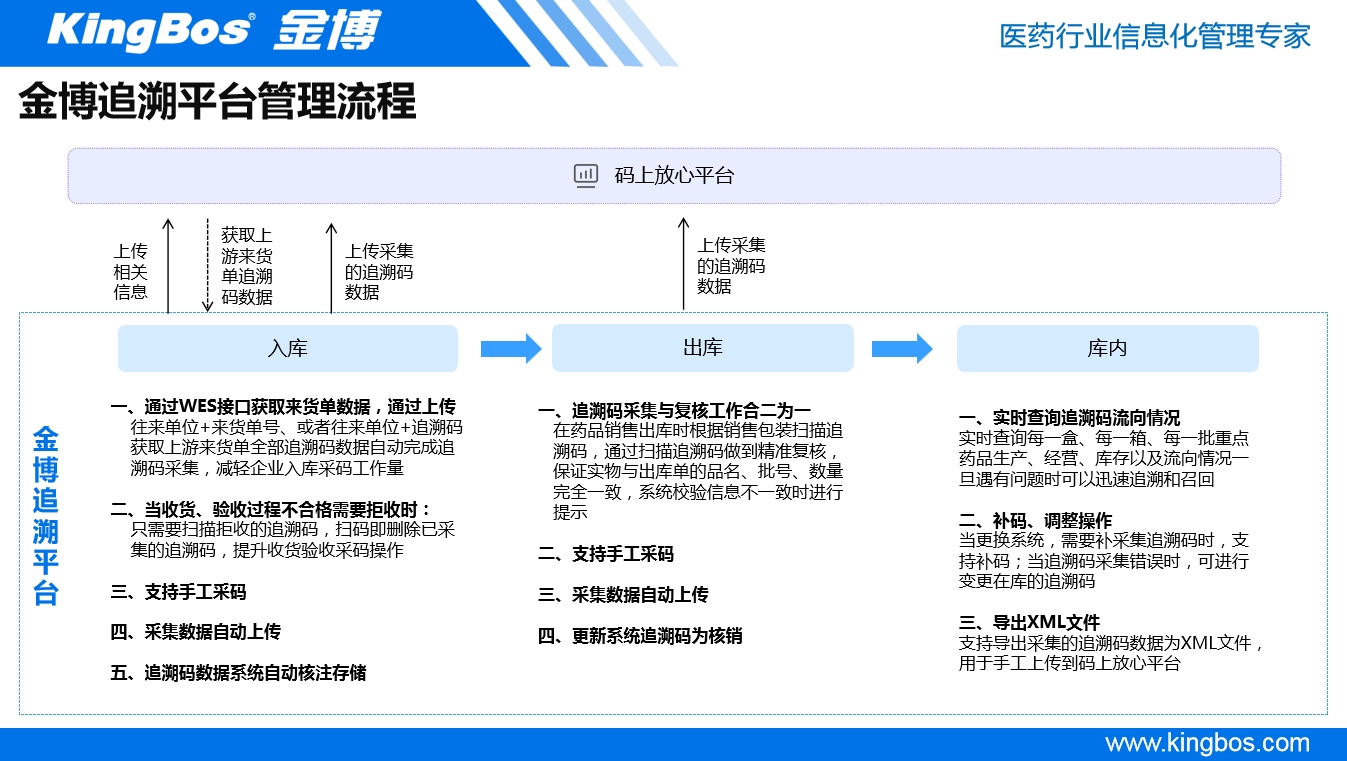Viewport: 1347px width, 761px height.
Task: Click the KingBos 金博 logo
Action: (213, 31)
